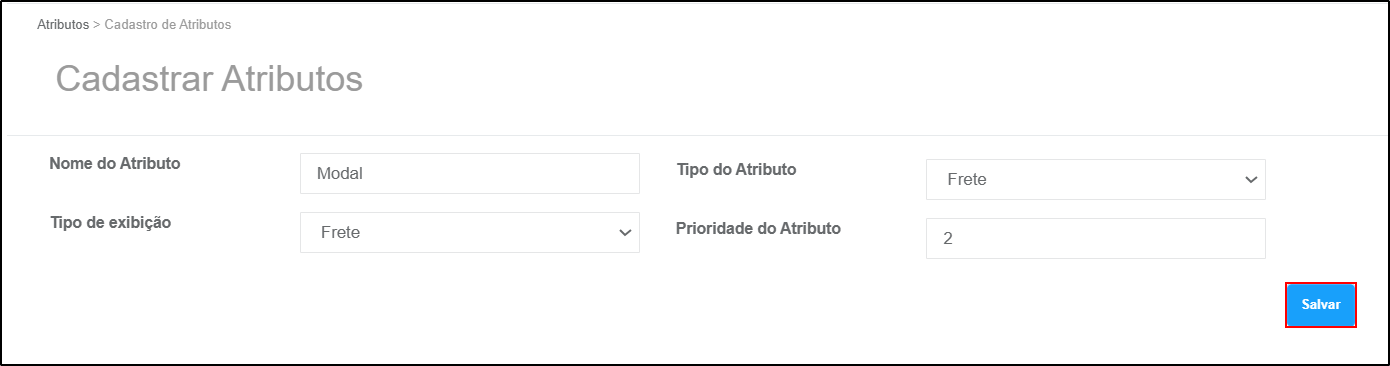The image size is (1390, 366).
Task: Go to Atributos breadcrumb link
Action: click(x=63, y=24)
